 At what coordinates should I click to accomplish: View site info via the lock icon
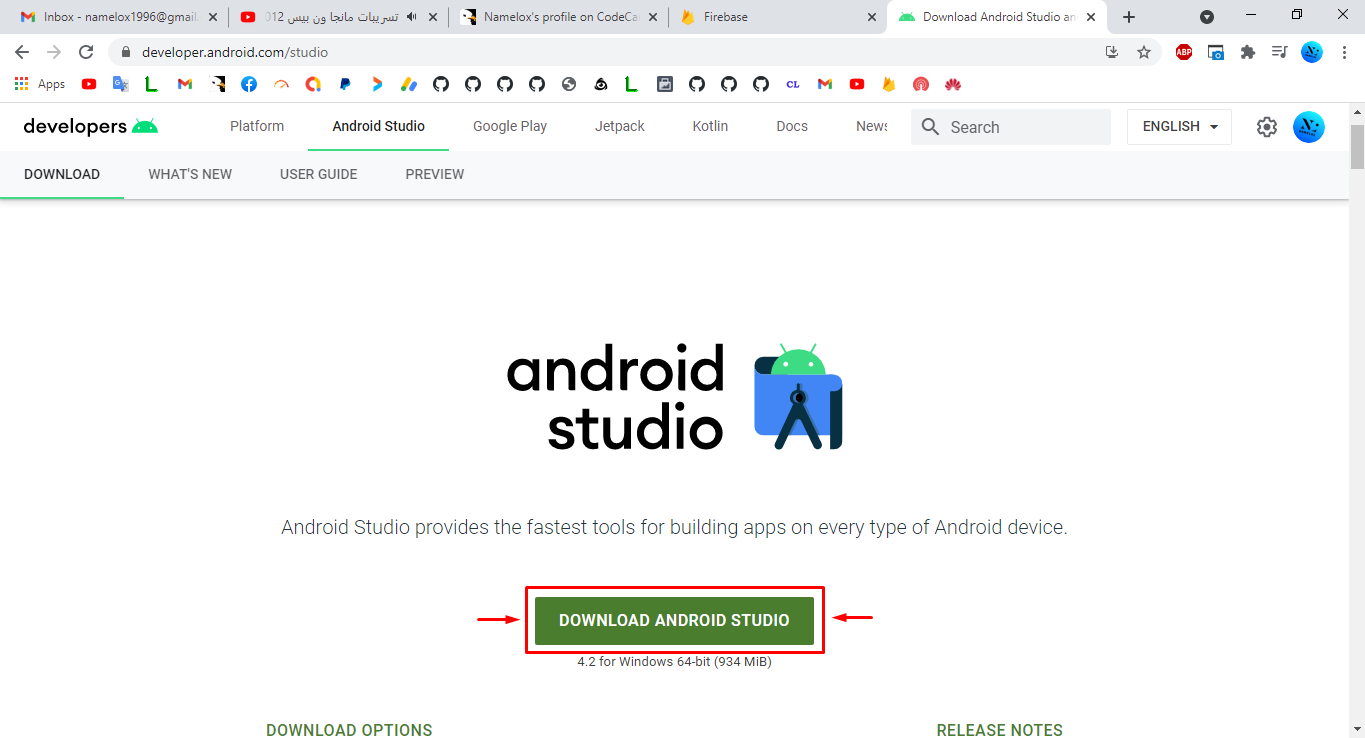tap(127, 52)
